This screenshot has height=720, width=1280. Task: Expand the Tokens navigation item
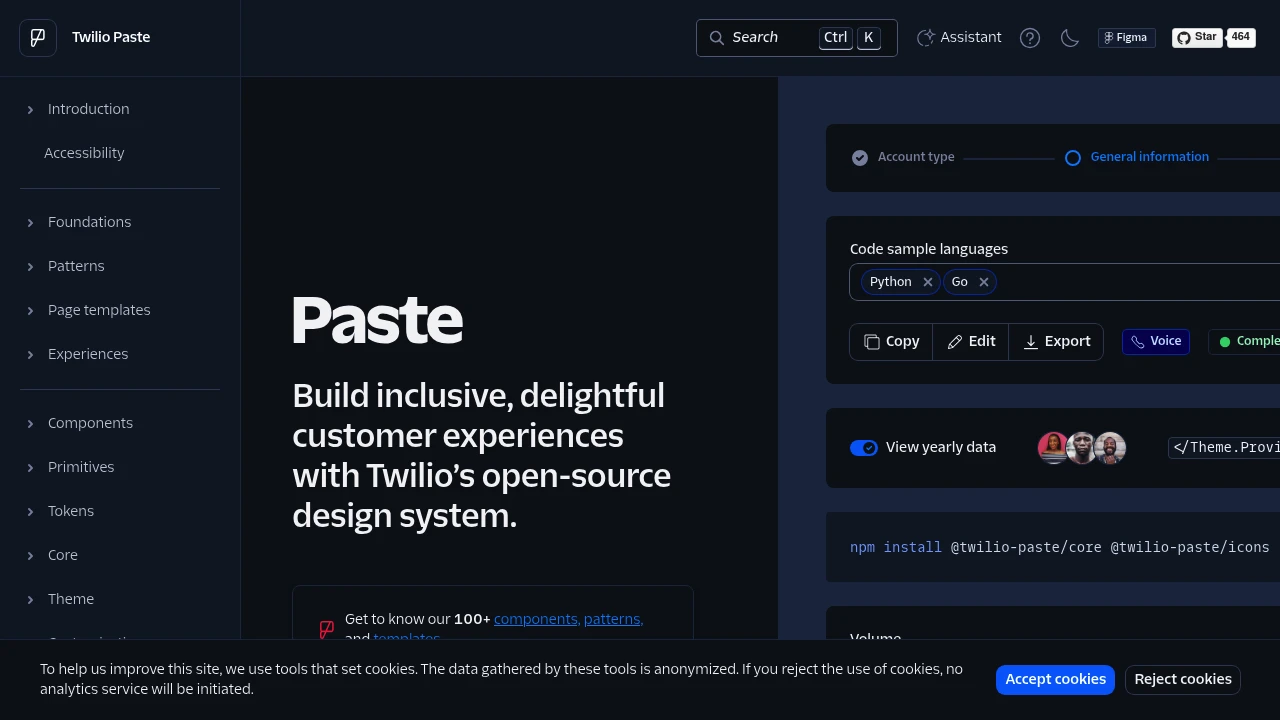point(71,511)
